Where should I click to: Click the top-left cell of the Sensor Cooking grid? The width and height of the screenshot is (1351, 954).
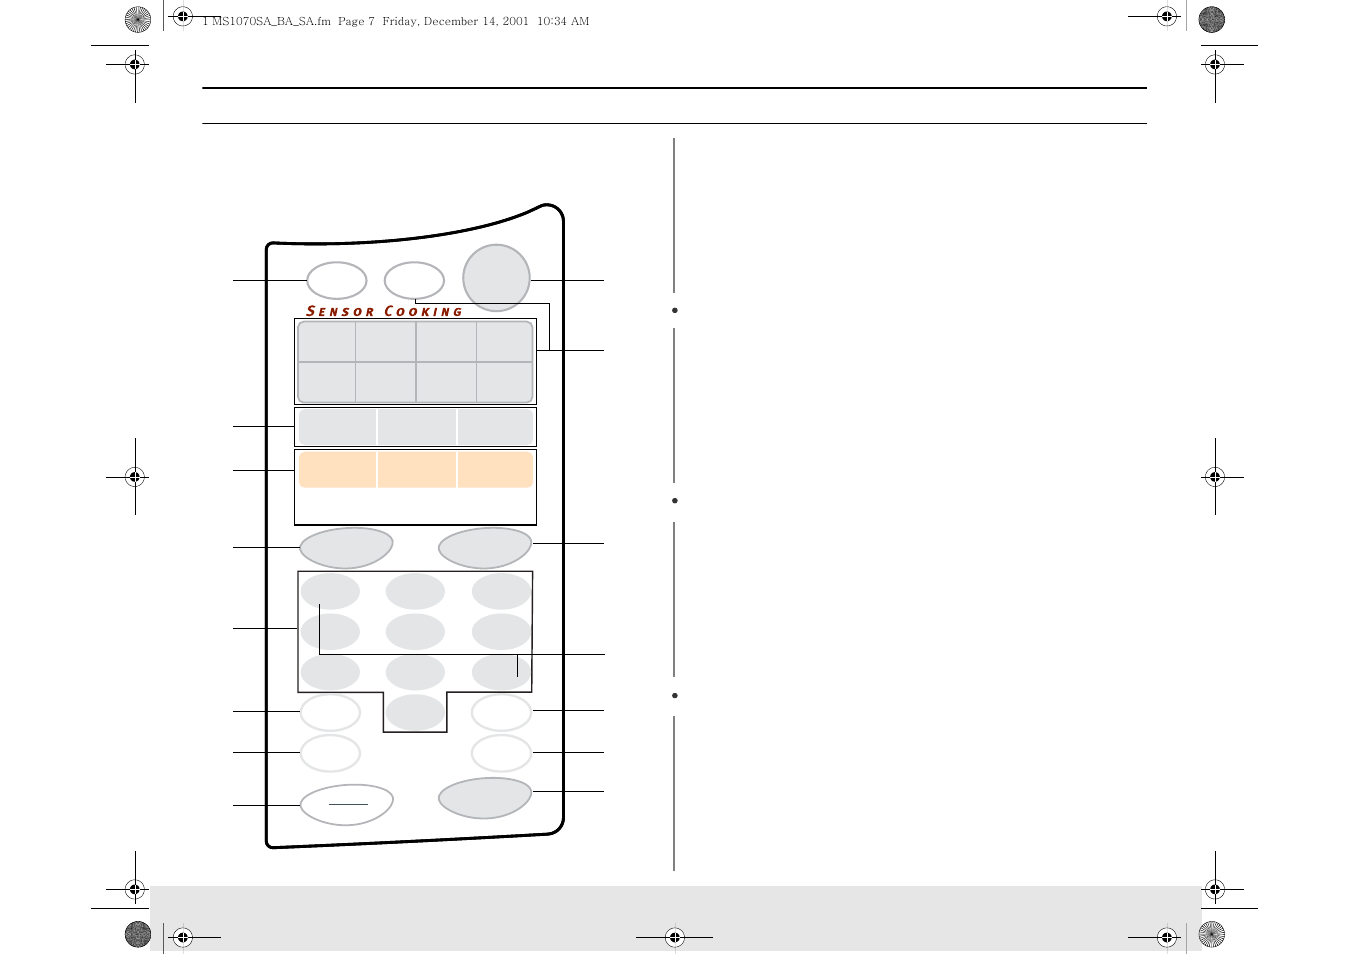tap(327, 342)
